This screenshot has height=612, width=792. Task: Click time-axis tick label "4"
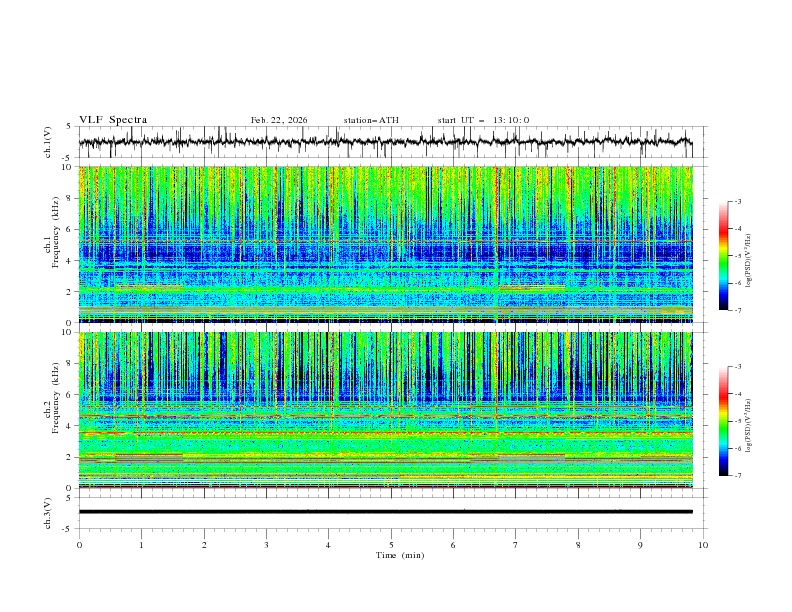click(x=328, y=545)
